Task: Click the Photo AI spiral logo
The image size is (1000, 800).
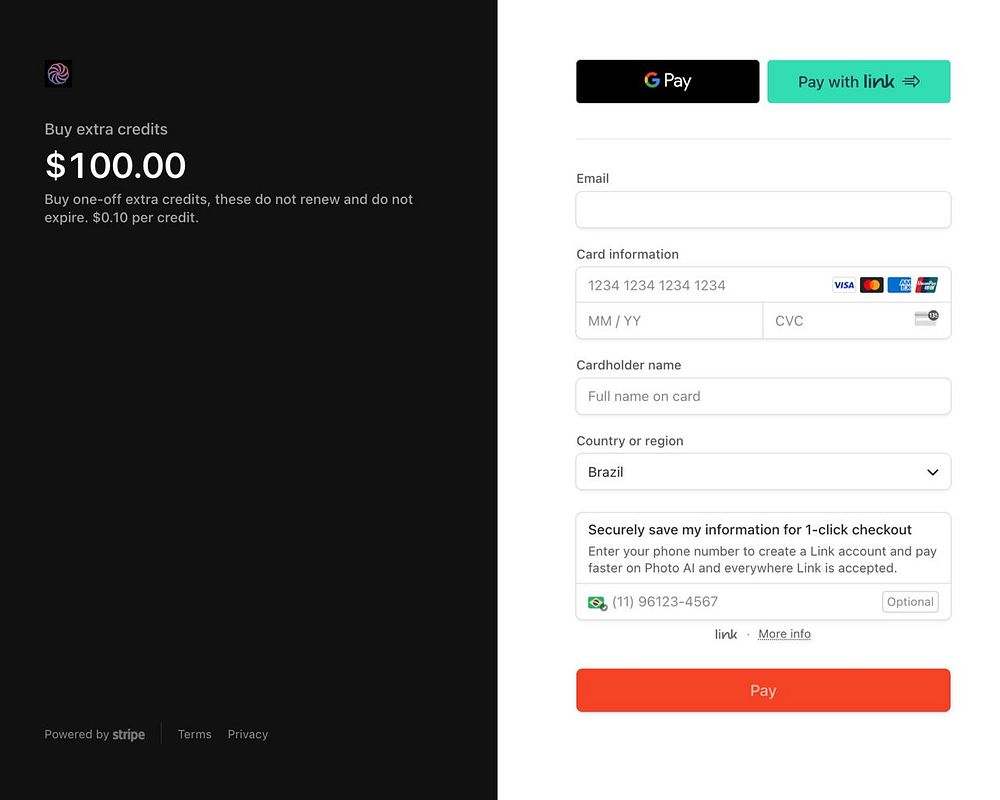Action: tap(58, 73)
